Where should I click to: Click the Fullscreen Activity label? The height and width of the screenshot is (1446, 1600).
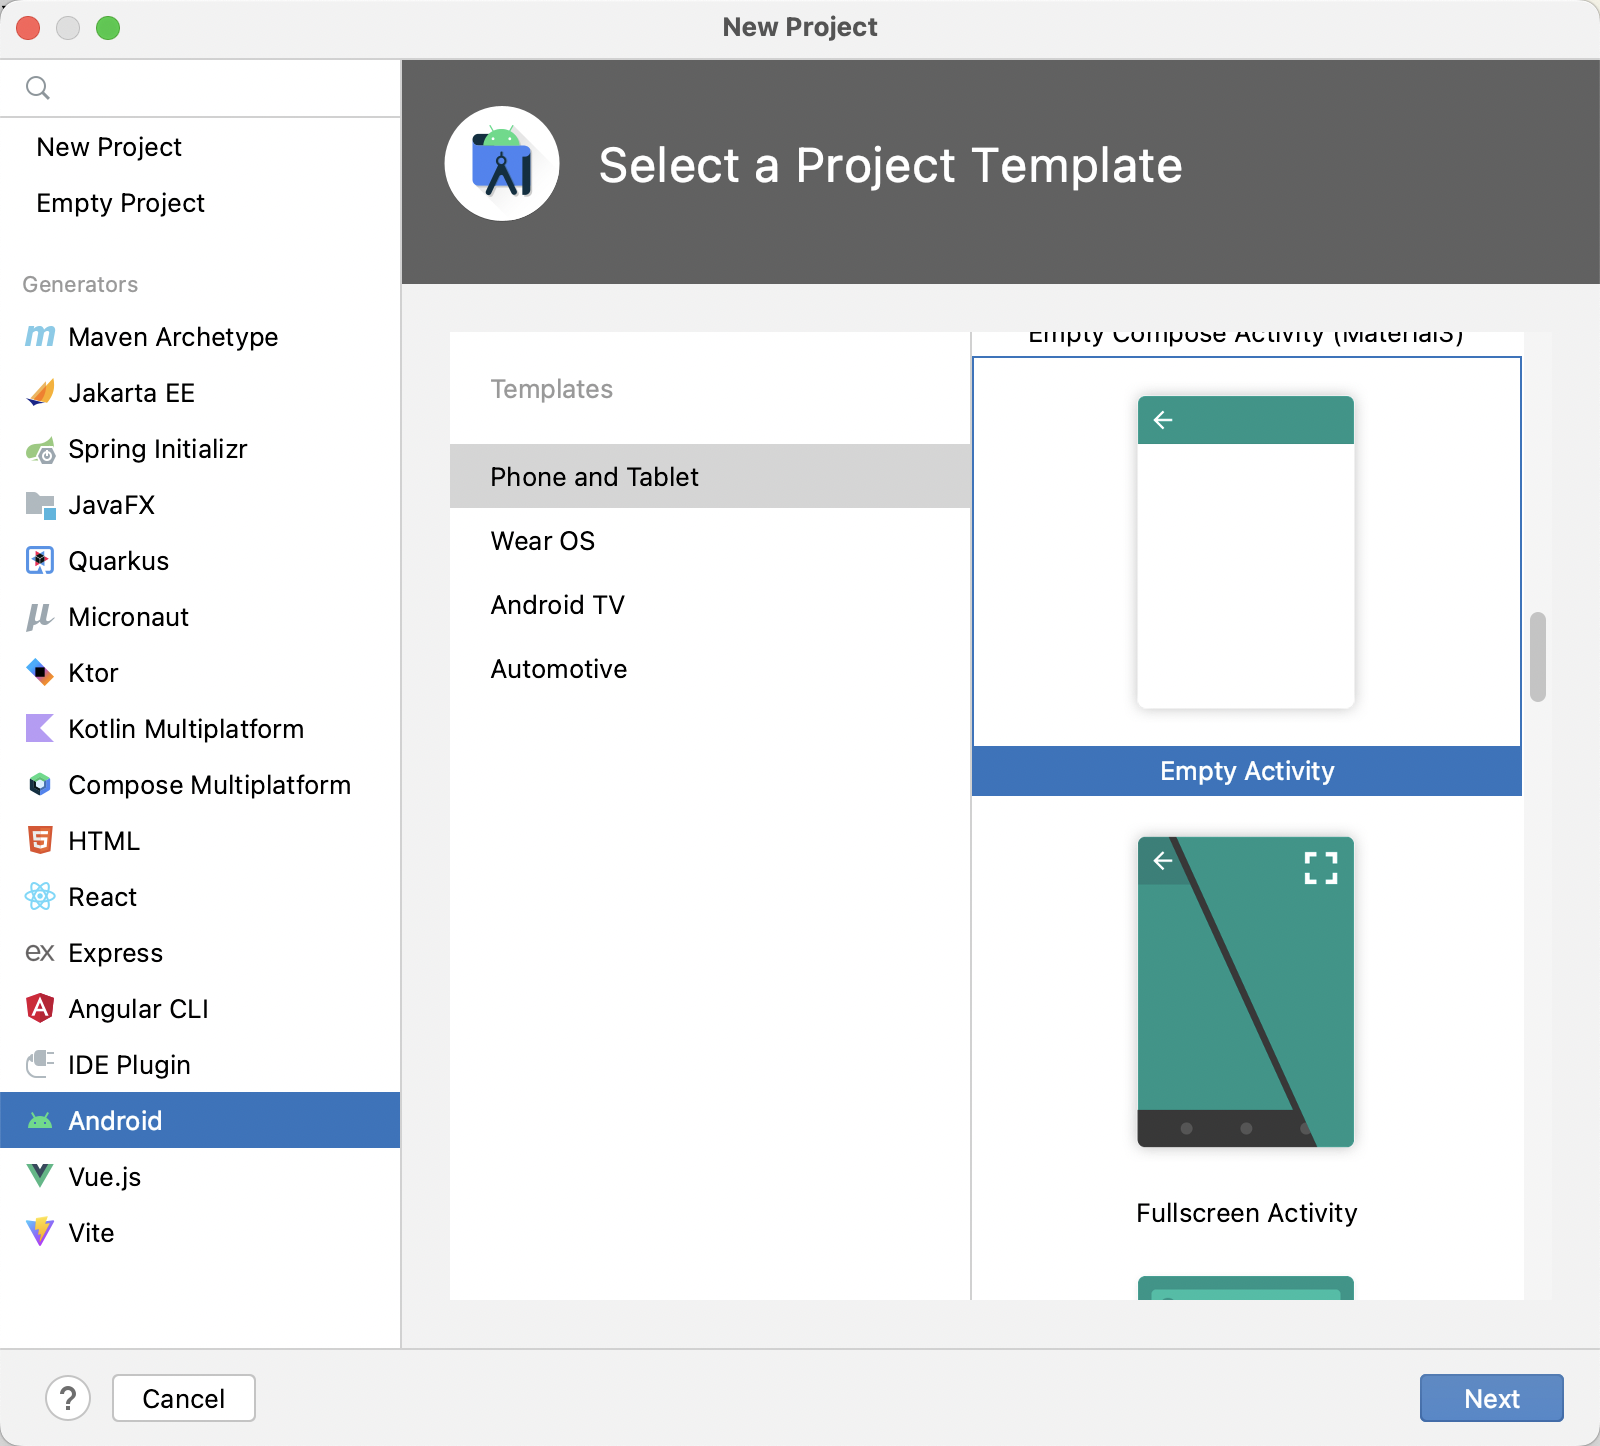tap(1247, 1213)
